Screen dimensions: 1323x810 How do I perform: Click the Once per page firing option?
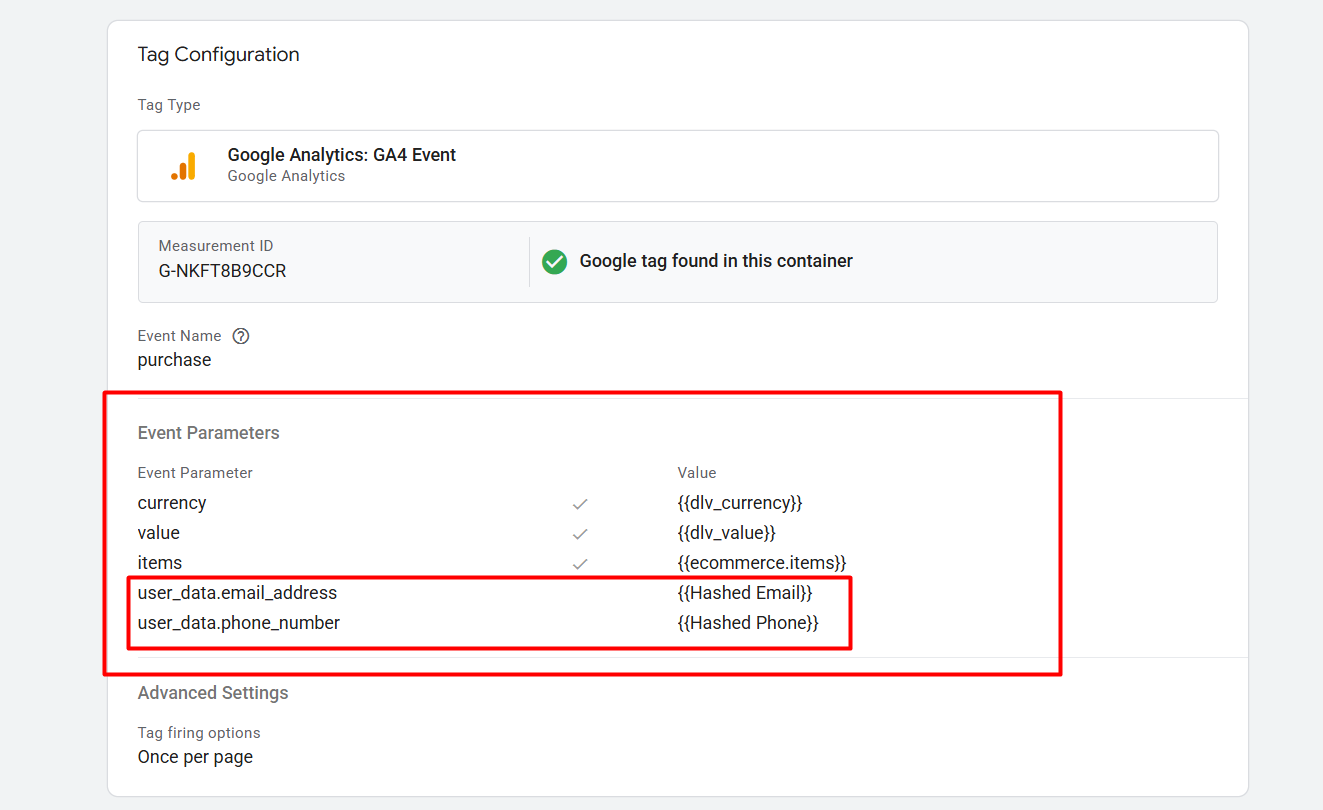click(195, 757)
